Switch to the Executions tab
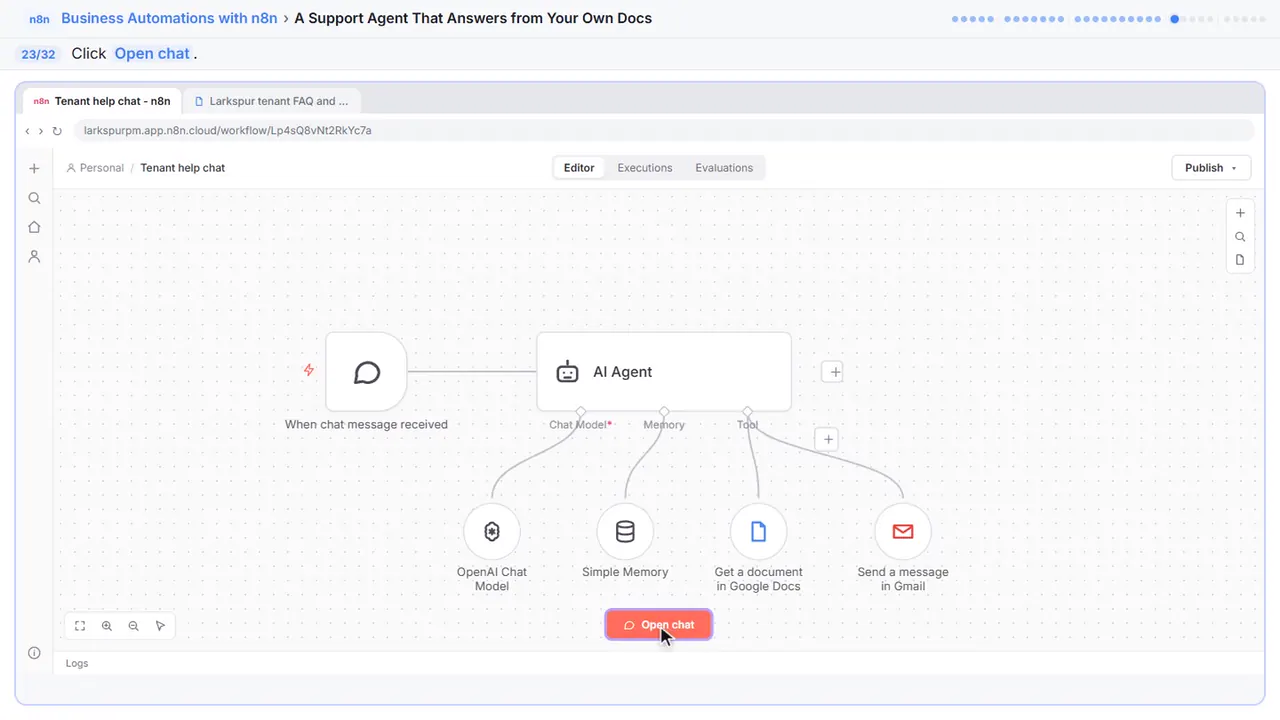 pos(645,168)
